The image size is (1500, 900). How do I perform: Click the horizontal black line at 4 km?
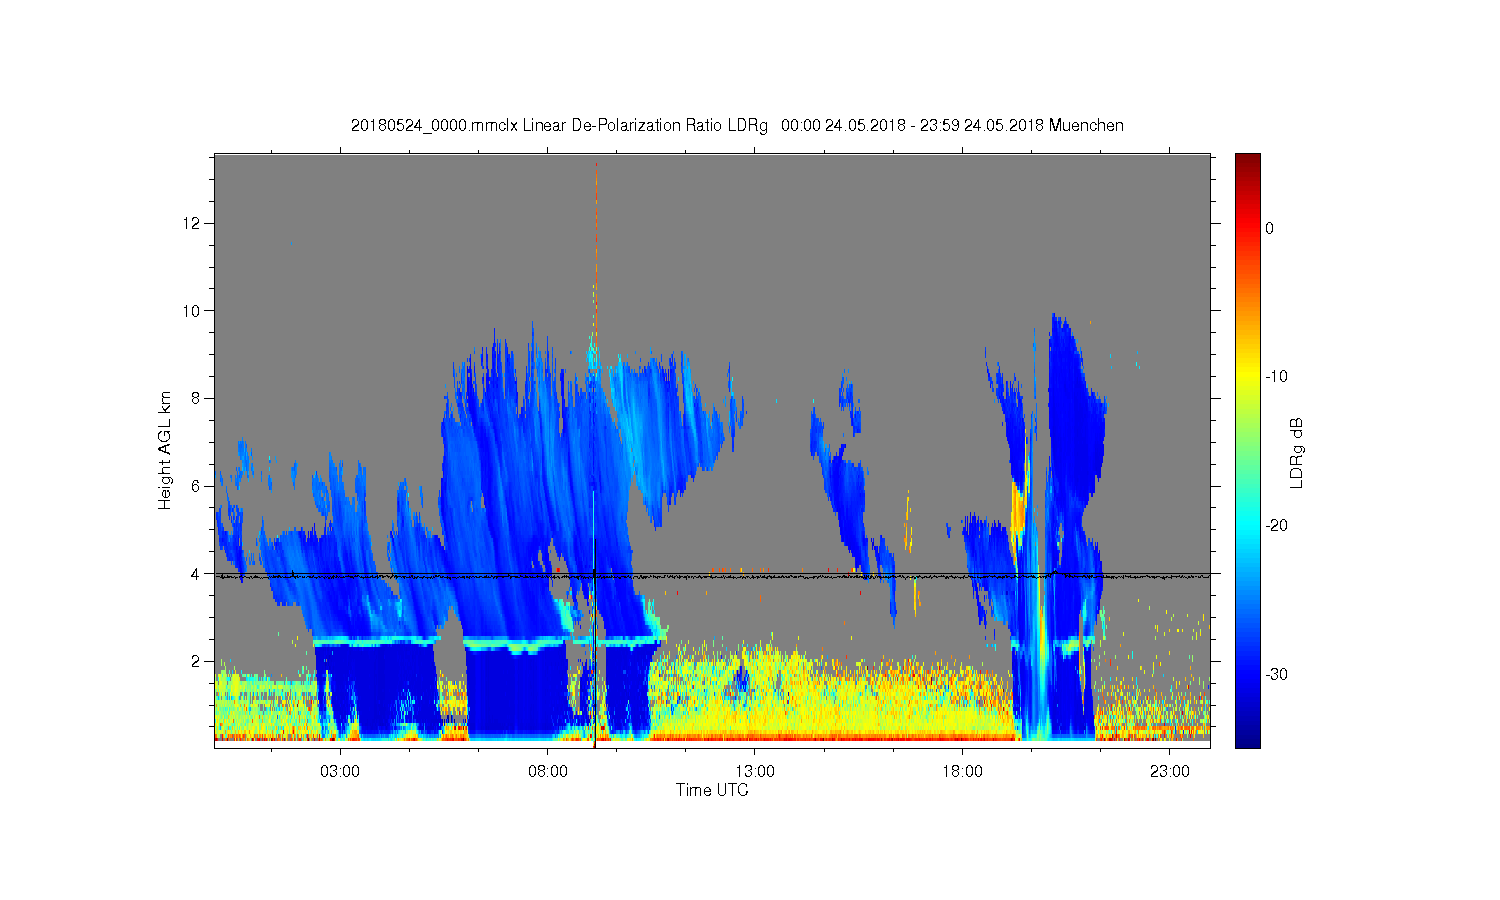pos(712,574)
